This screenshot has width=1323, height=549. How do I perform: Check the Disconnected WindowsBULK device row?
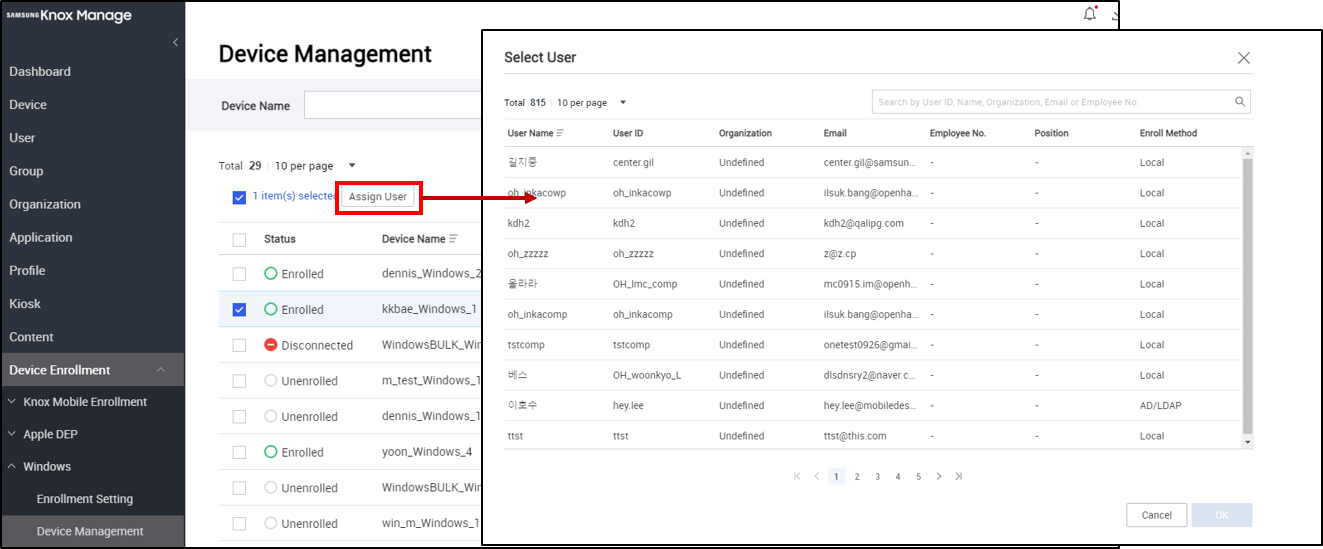(239, 345)
